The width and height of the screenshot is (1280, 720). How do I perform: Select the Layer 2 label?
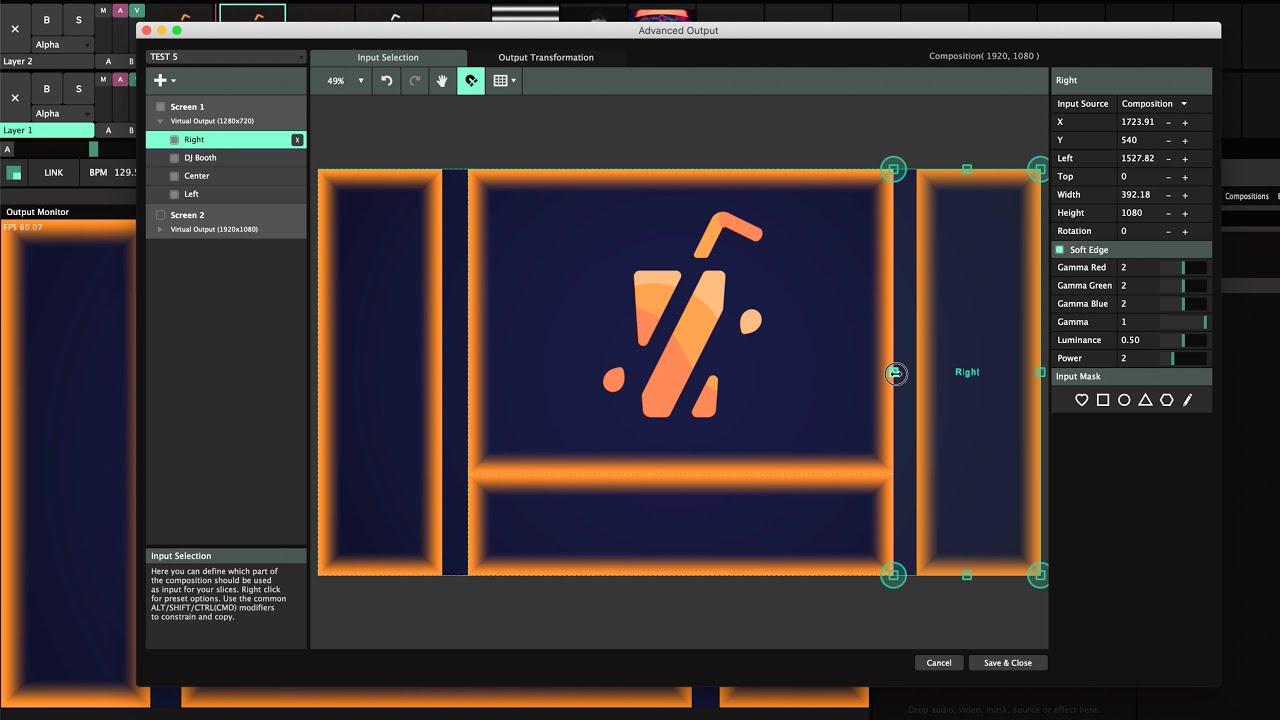coord(46,62)
